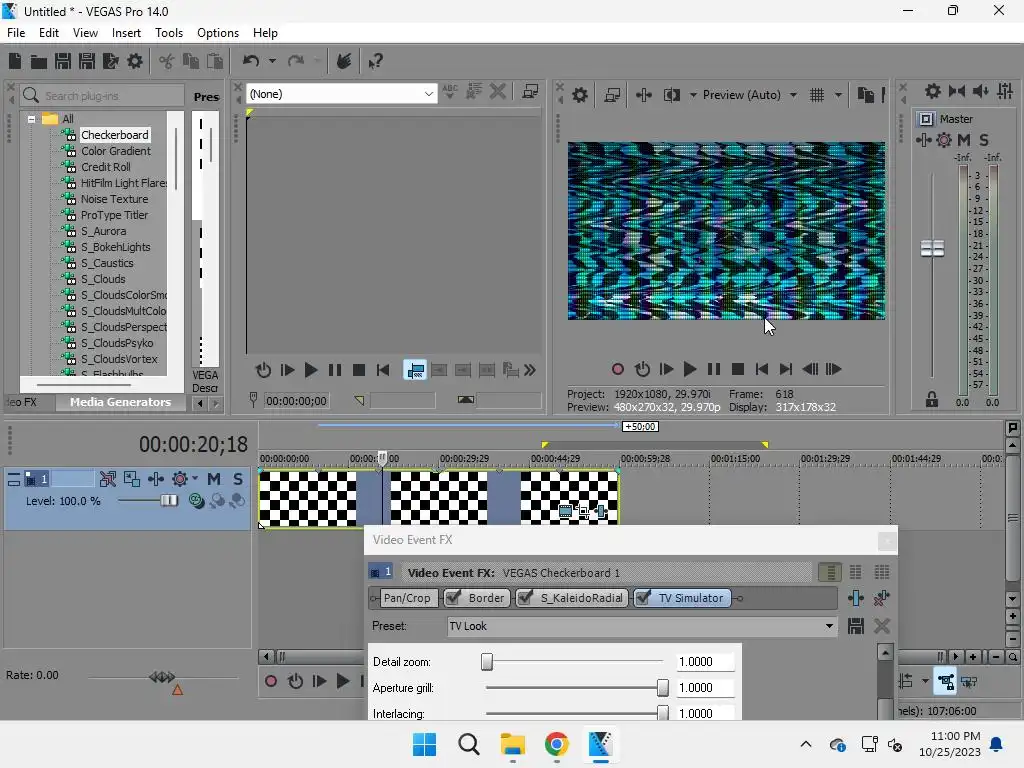Click the plug-in chain add icon
The height and width of the screenshot is (768, 1024).
(x=856, y=598)
